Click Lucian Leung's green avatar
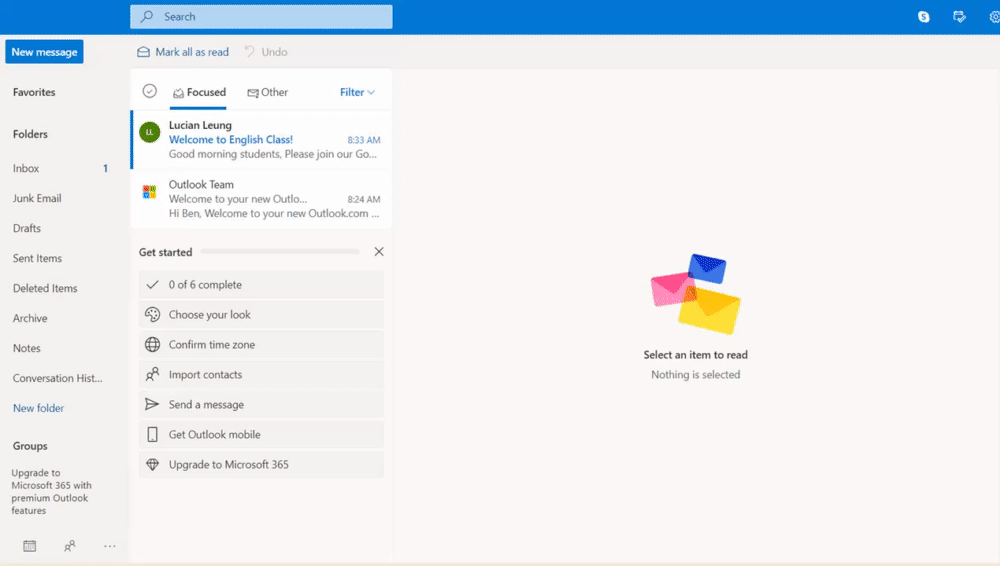 [x=150, y=132]
